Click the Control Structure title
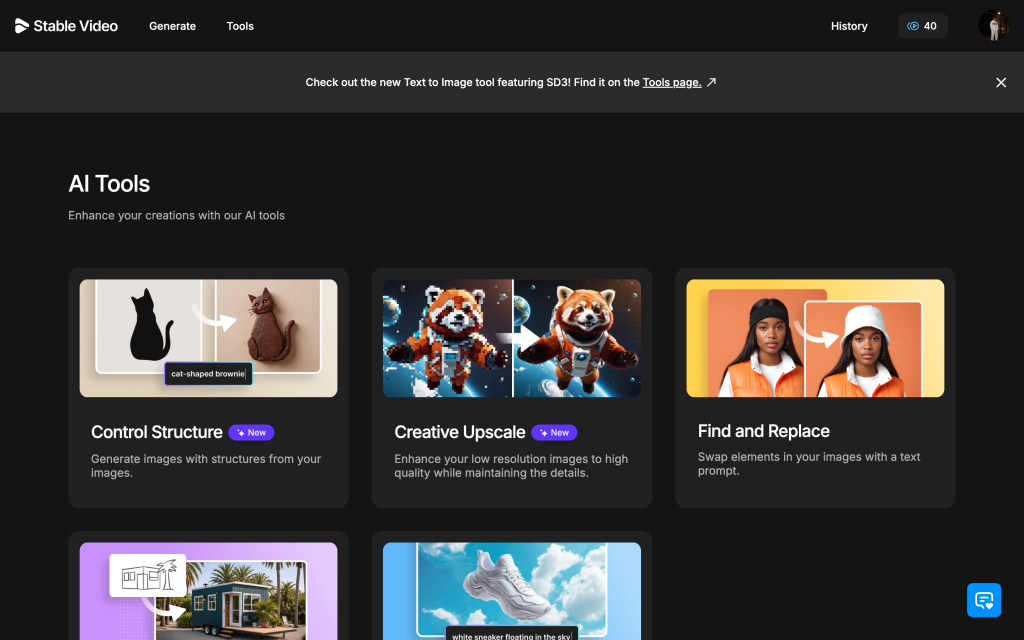Screen dimensions: 1024x640 click(157, 432)
